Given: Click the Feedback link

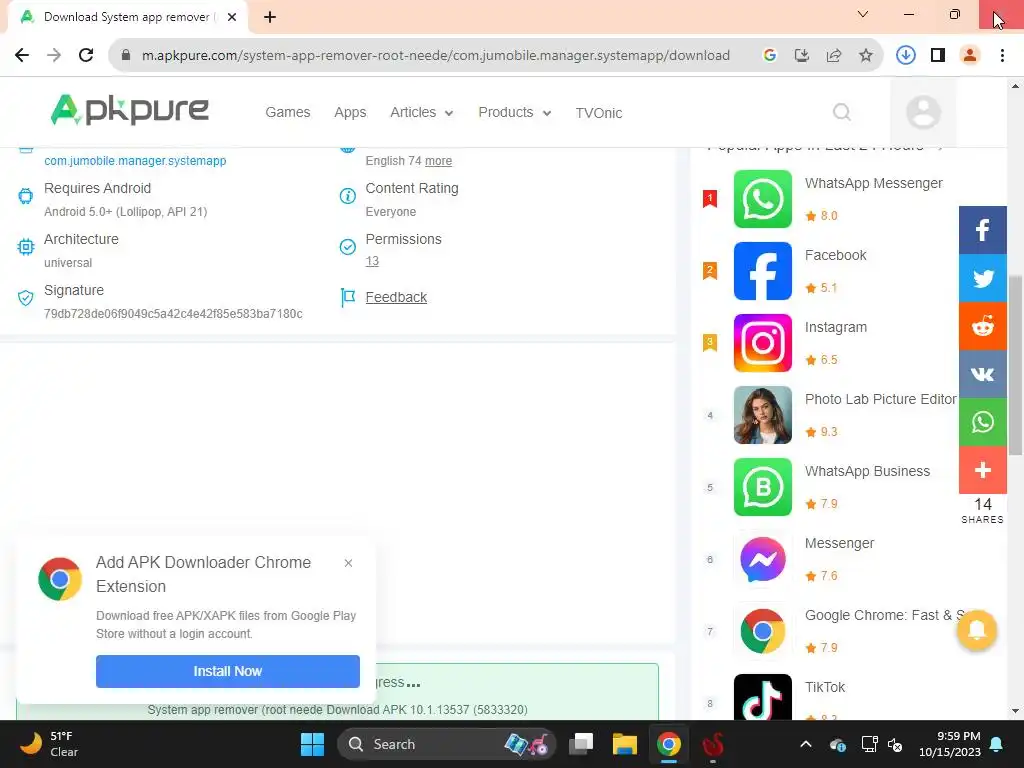Looking at the screenshot, I should click(396, 297).
